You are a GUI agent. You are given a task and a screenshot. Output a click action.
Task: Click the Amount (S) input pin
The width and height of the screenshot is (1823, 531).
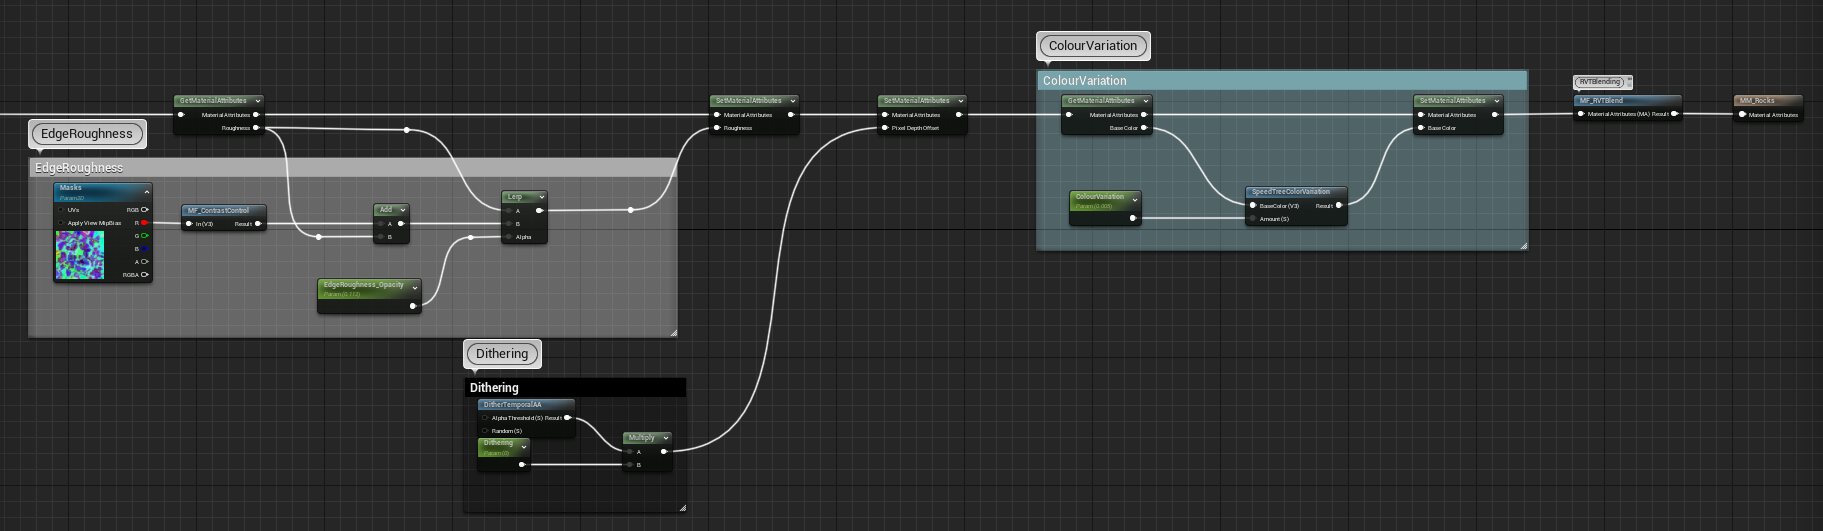(x=1252, y=219)
